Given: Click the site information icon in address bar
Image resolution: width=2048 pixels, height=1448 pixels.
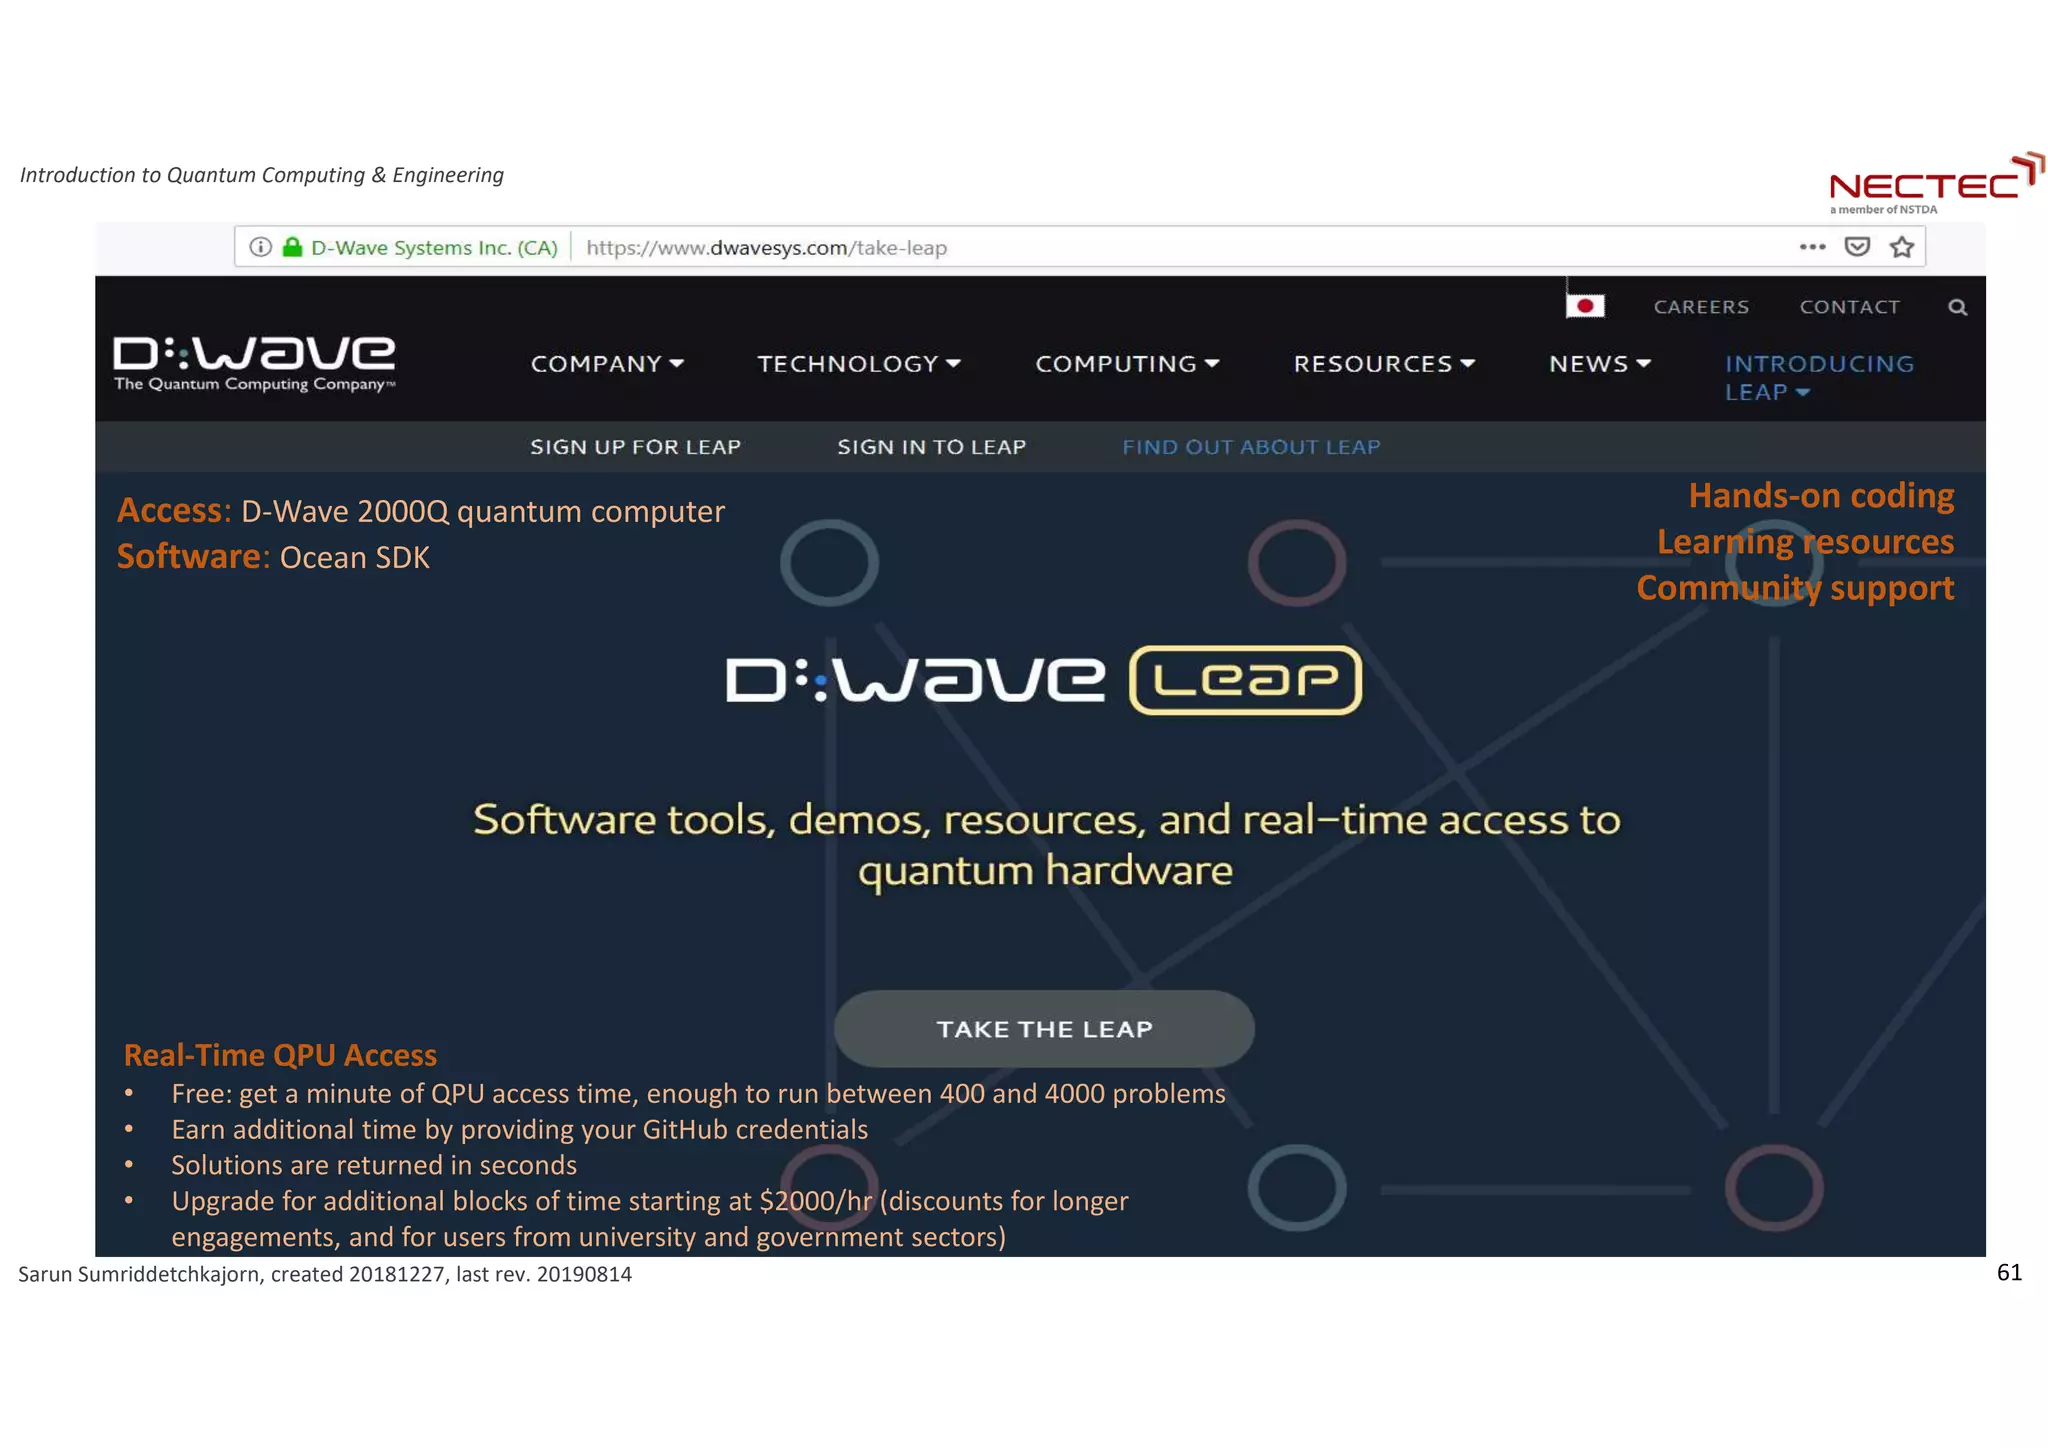Looking at the screenshot, I should (x=260, y=247).
